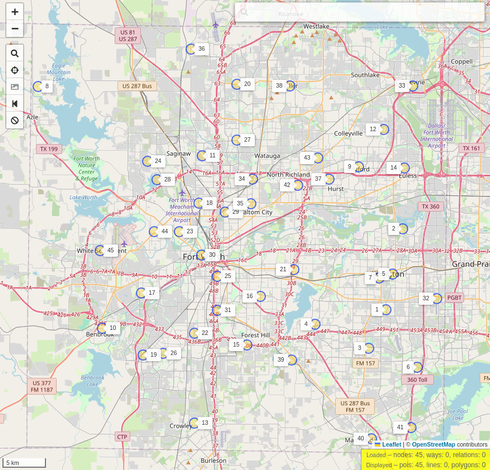Image resolution: width=490 pixels, height=470 pixels.
Task: Click the map layer picture icon
Action: (x=15, y=87)
